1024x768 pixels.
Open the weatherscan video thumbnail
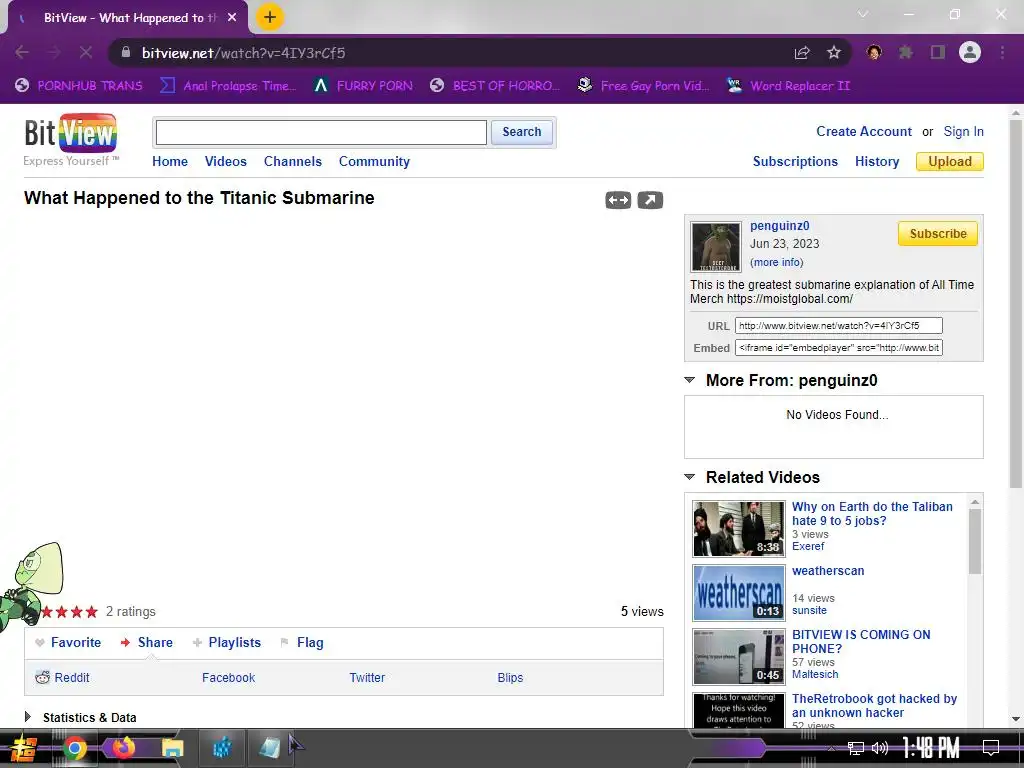(x=739, y=592)
